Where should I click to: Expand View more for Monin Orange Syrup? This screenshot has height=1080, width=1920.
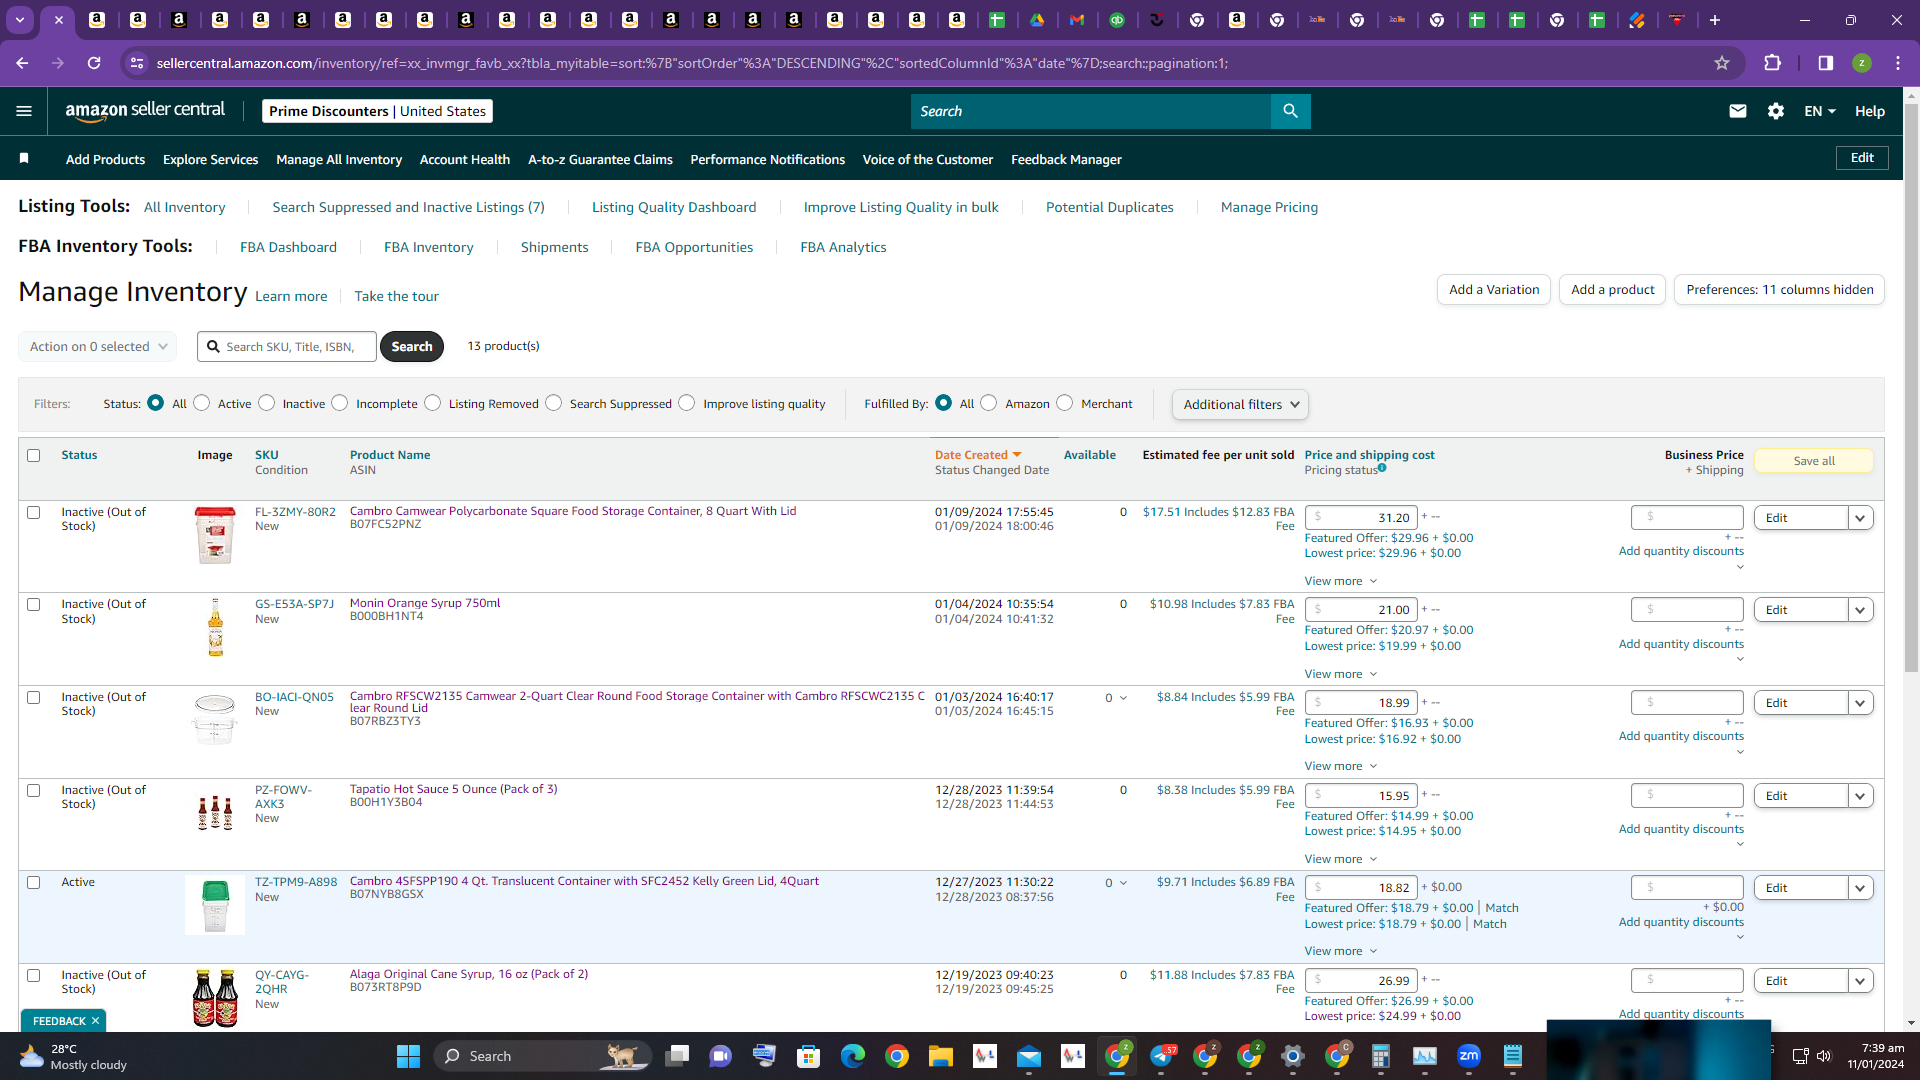click(x=1341, y=674)
